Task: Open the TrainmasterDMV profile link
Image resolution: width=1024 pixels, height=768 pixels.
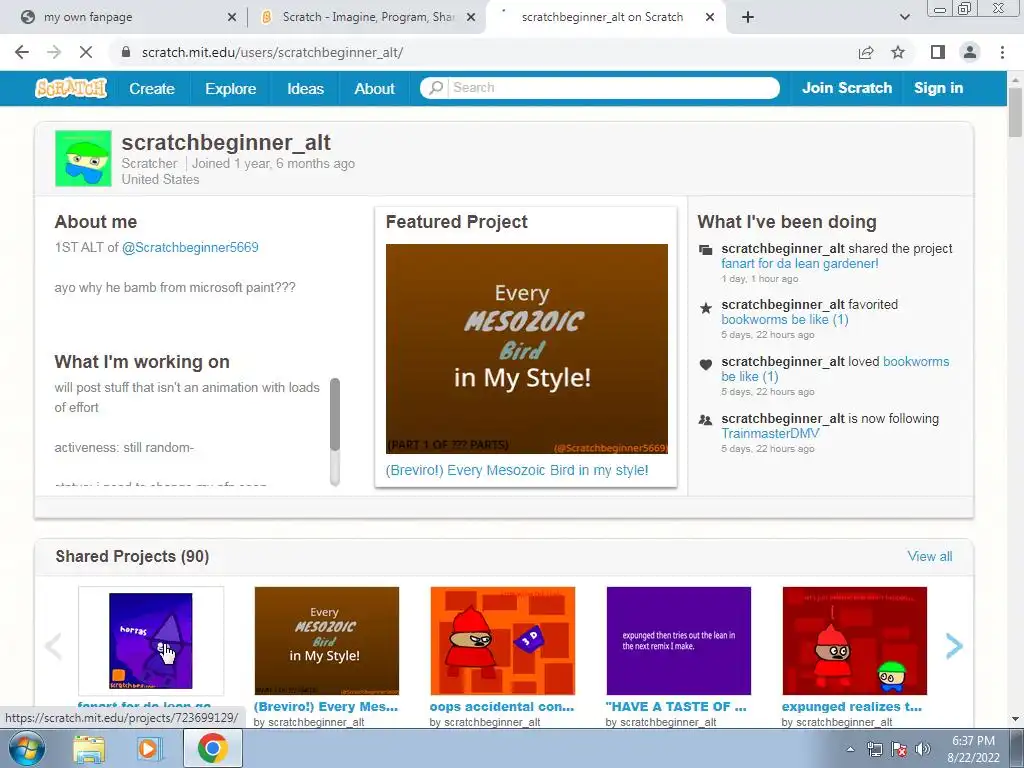Action: [770, 433]
